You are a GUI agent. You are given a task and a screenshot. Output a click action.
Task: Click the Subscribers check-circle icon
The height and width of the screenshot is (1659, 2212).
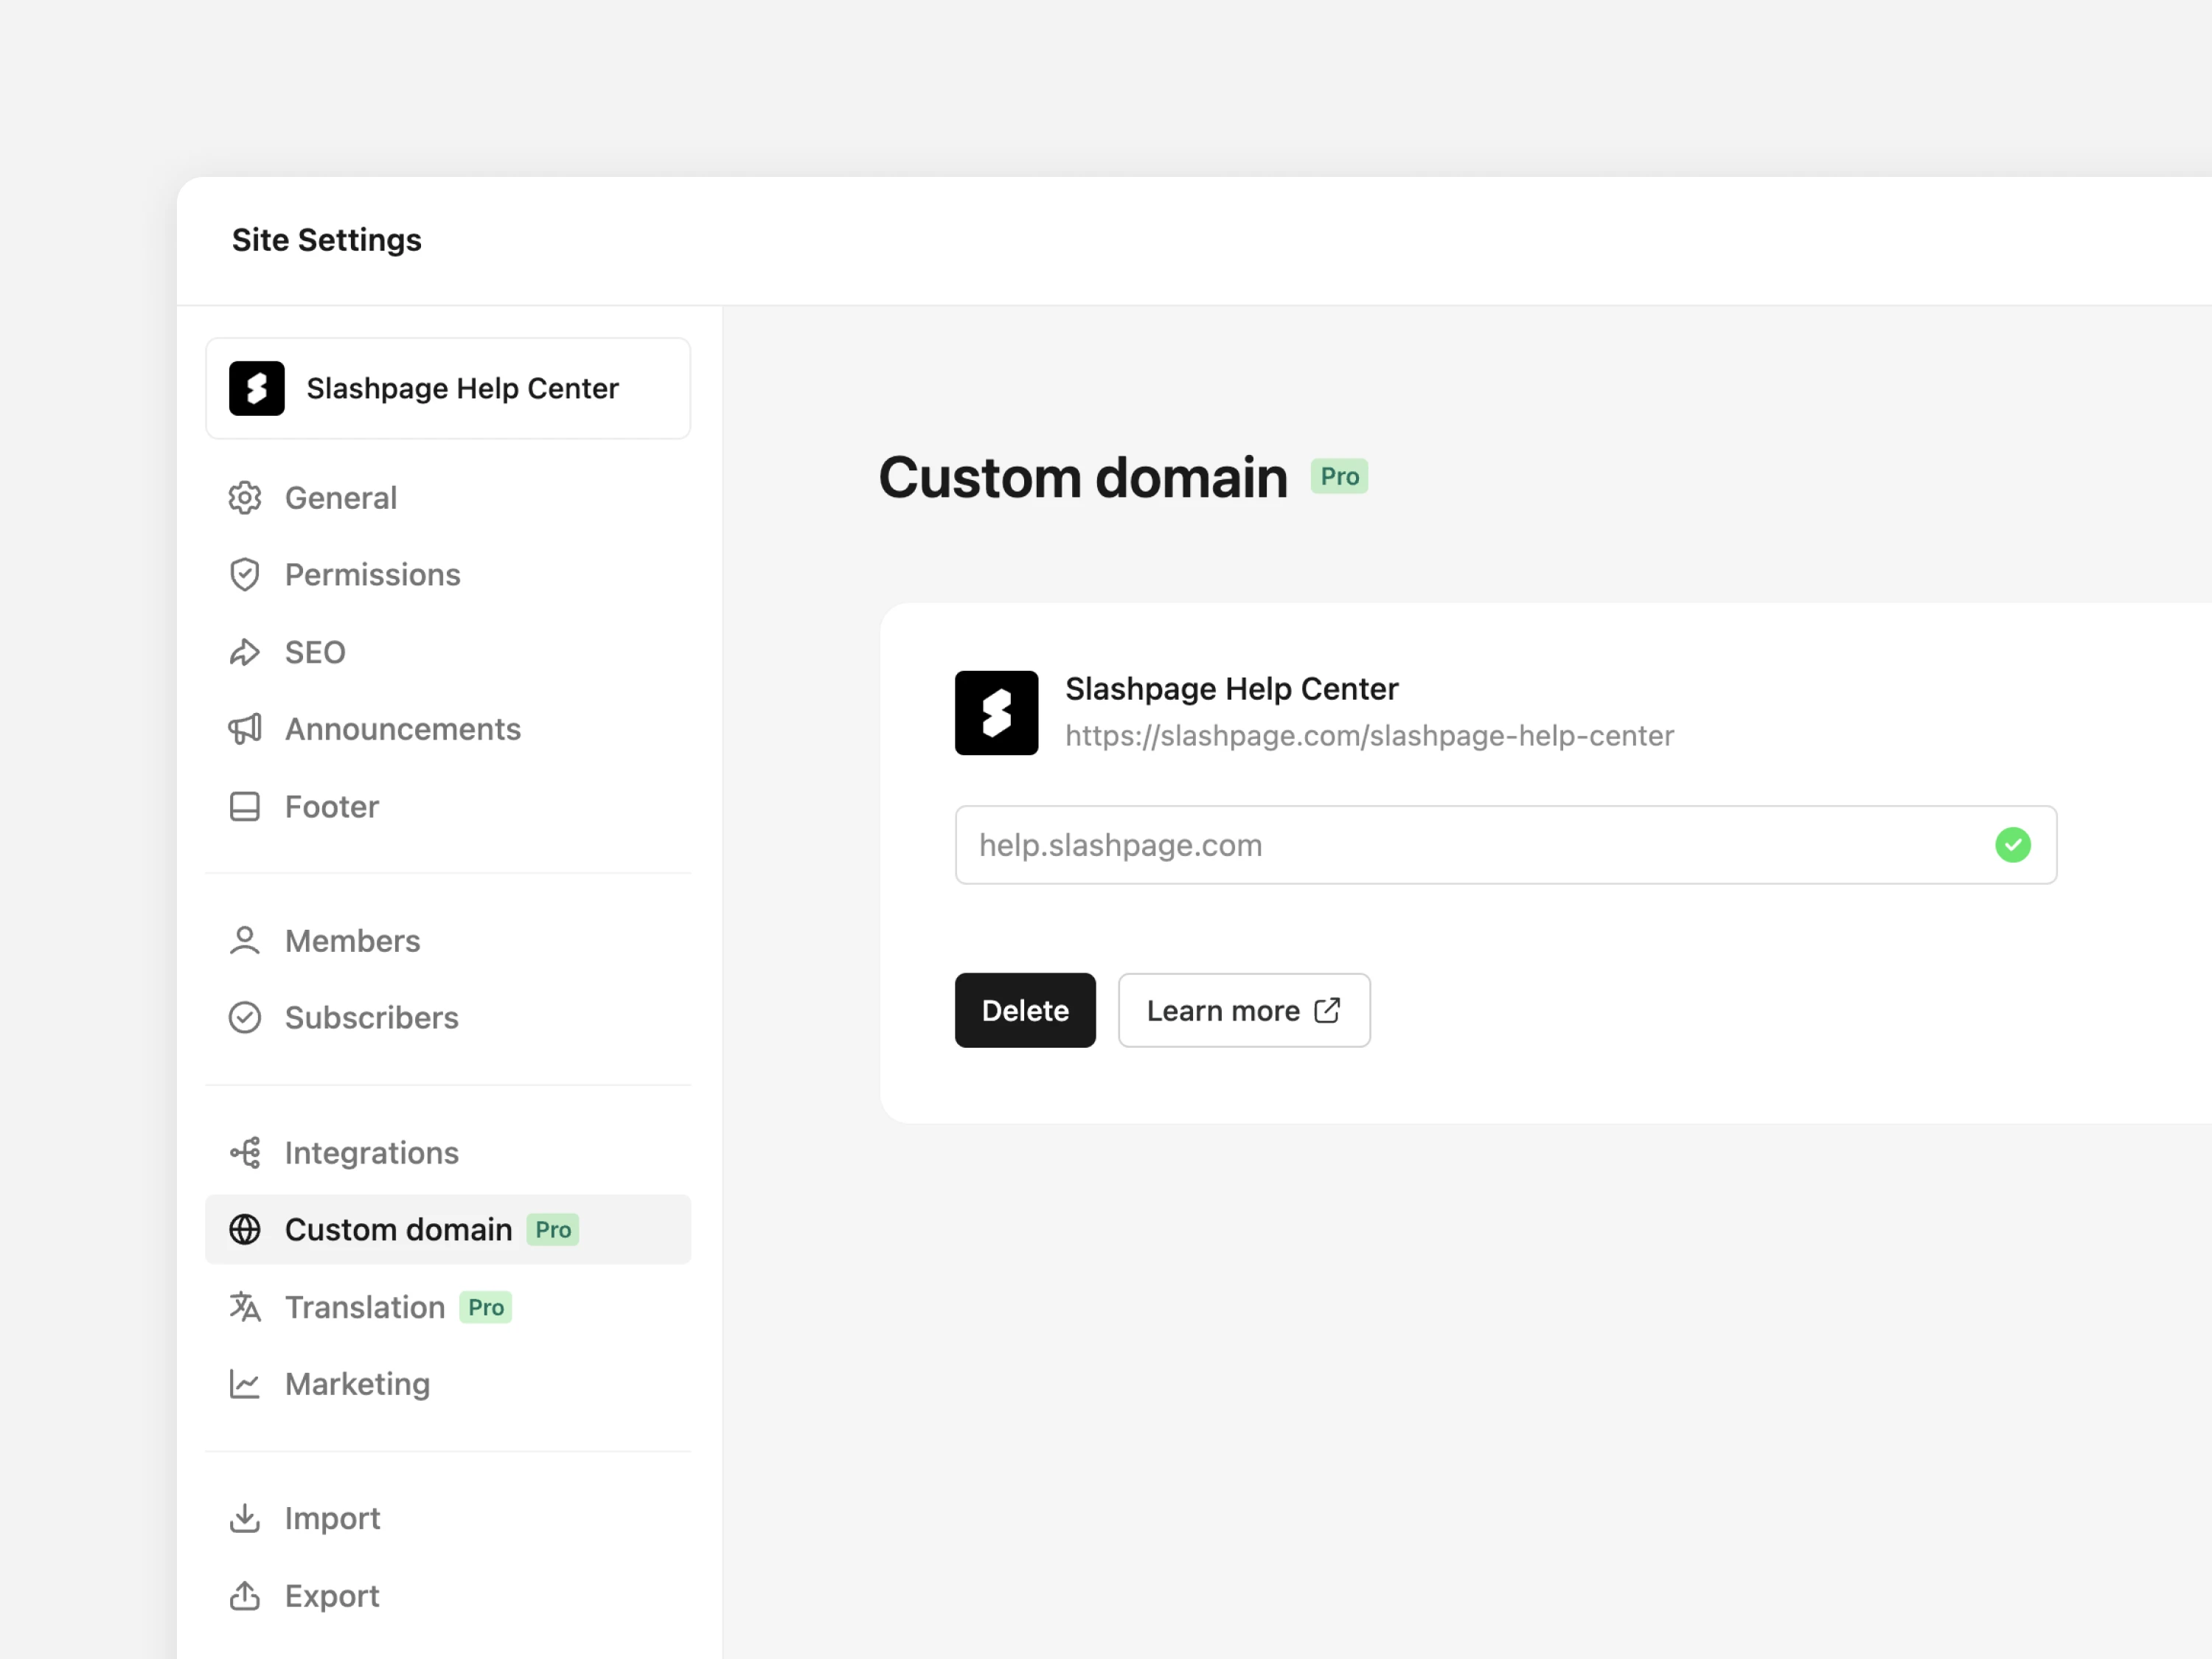[245, 1017]
